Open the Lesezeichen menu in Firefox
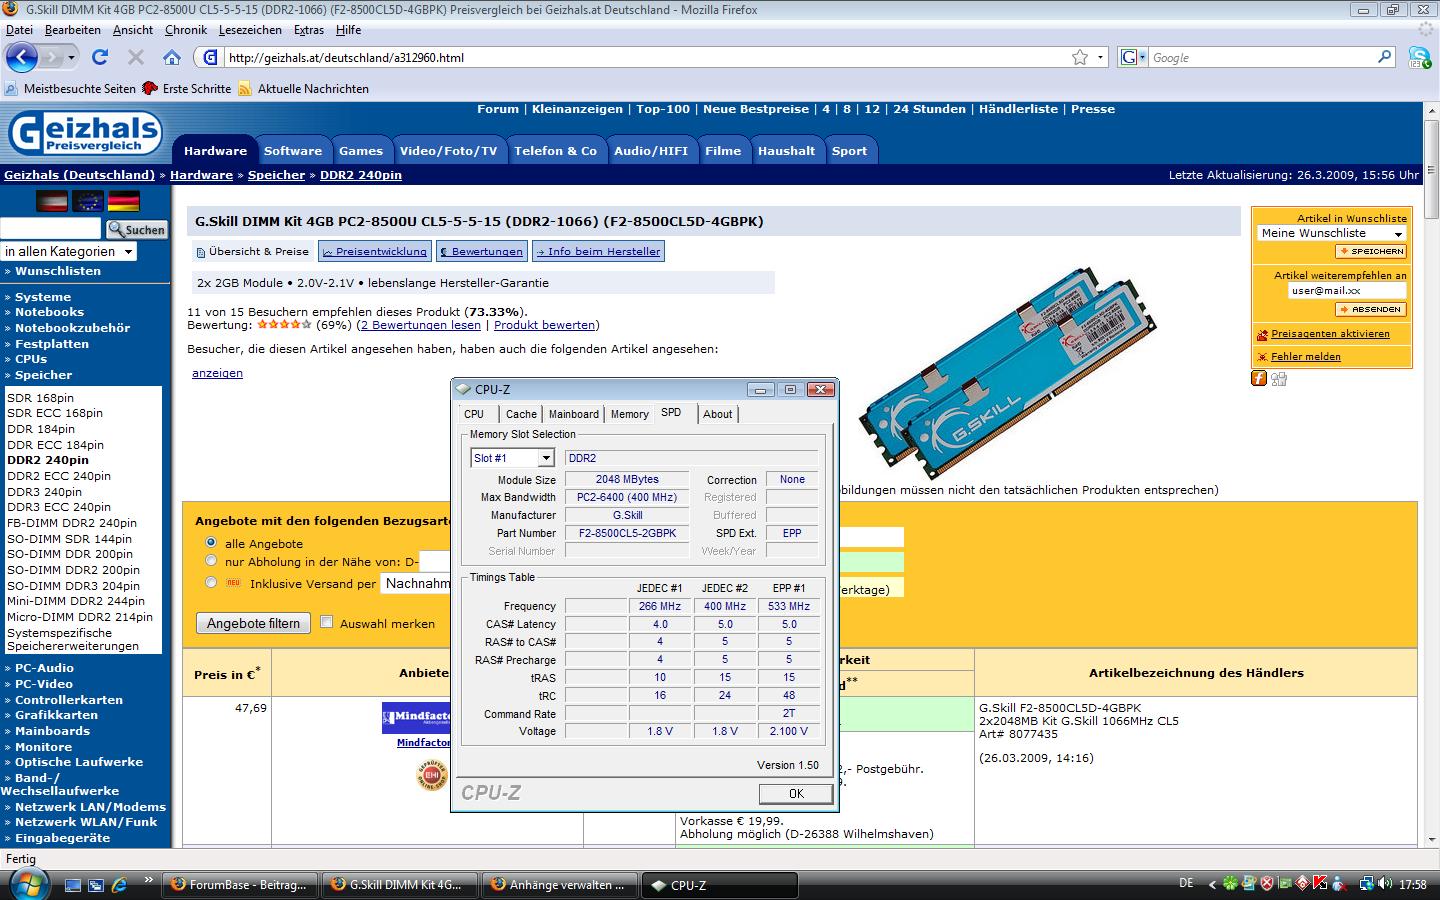Image resolution: width=1440 pixels, height=900 pixels. [250, 30]
